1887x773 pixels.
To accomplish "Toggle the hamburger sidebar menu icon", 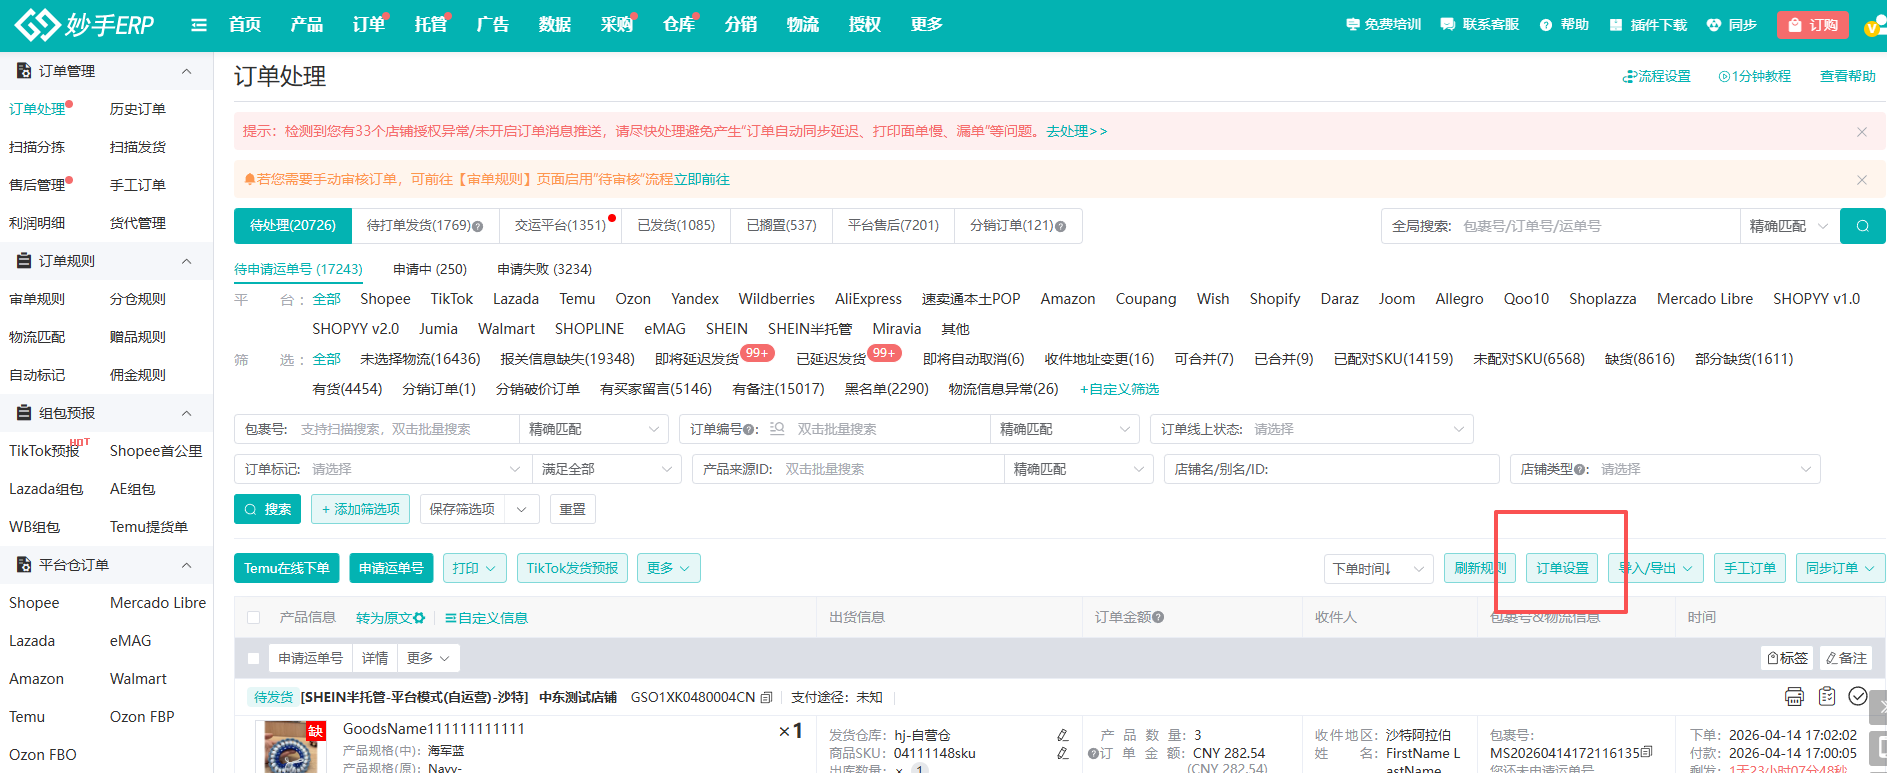I will [x=199, y=25].
